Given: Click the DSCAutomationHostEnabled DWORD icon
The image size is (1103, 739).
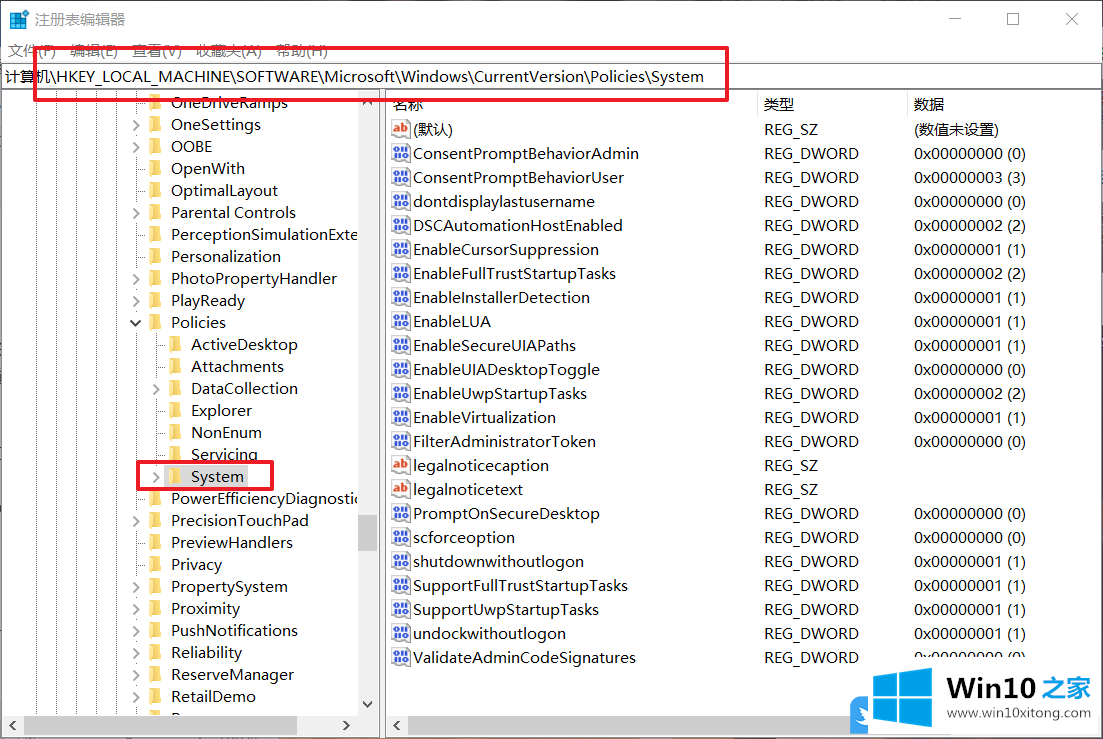Looking at the screenshot, I should click(x=401, y=225).
